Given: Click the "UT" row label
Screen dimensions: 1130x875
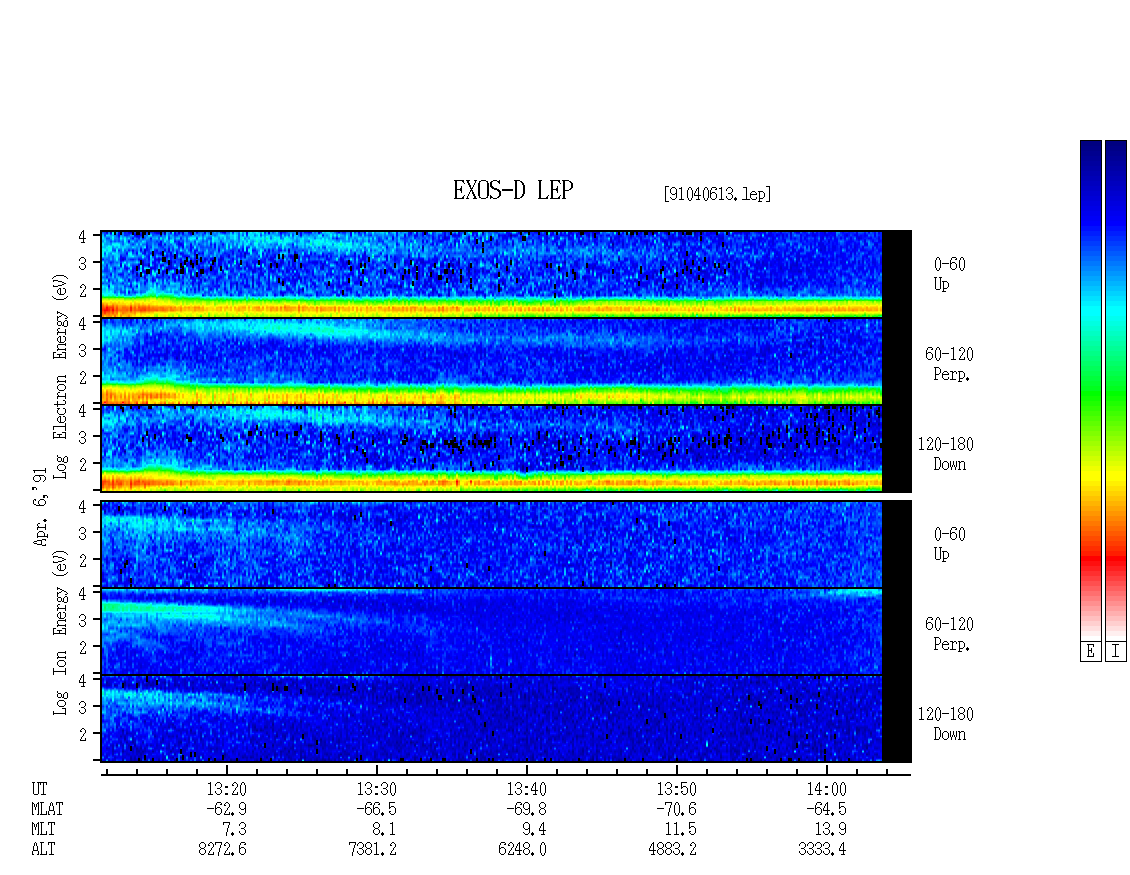Looking at the screenshot, I should click(40, 789).
